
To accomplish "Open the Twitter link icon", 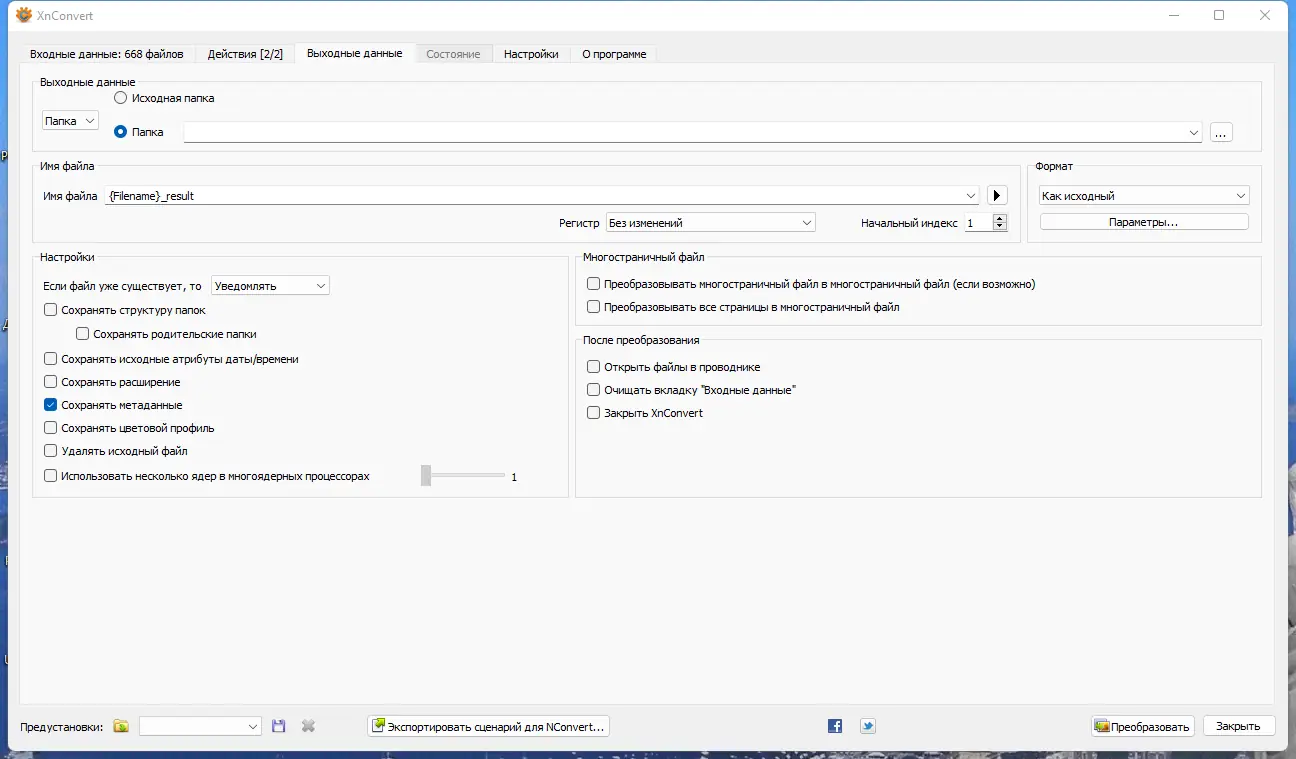I will [868, 726].
